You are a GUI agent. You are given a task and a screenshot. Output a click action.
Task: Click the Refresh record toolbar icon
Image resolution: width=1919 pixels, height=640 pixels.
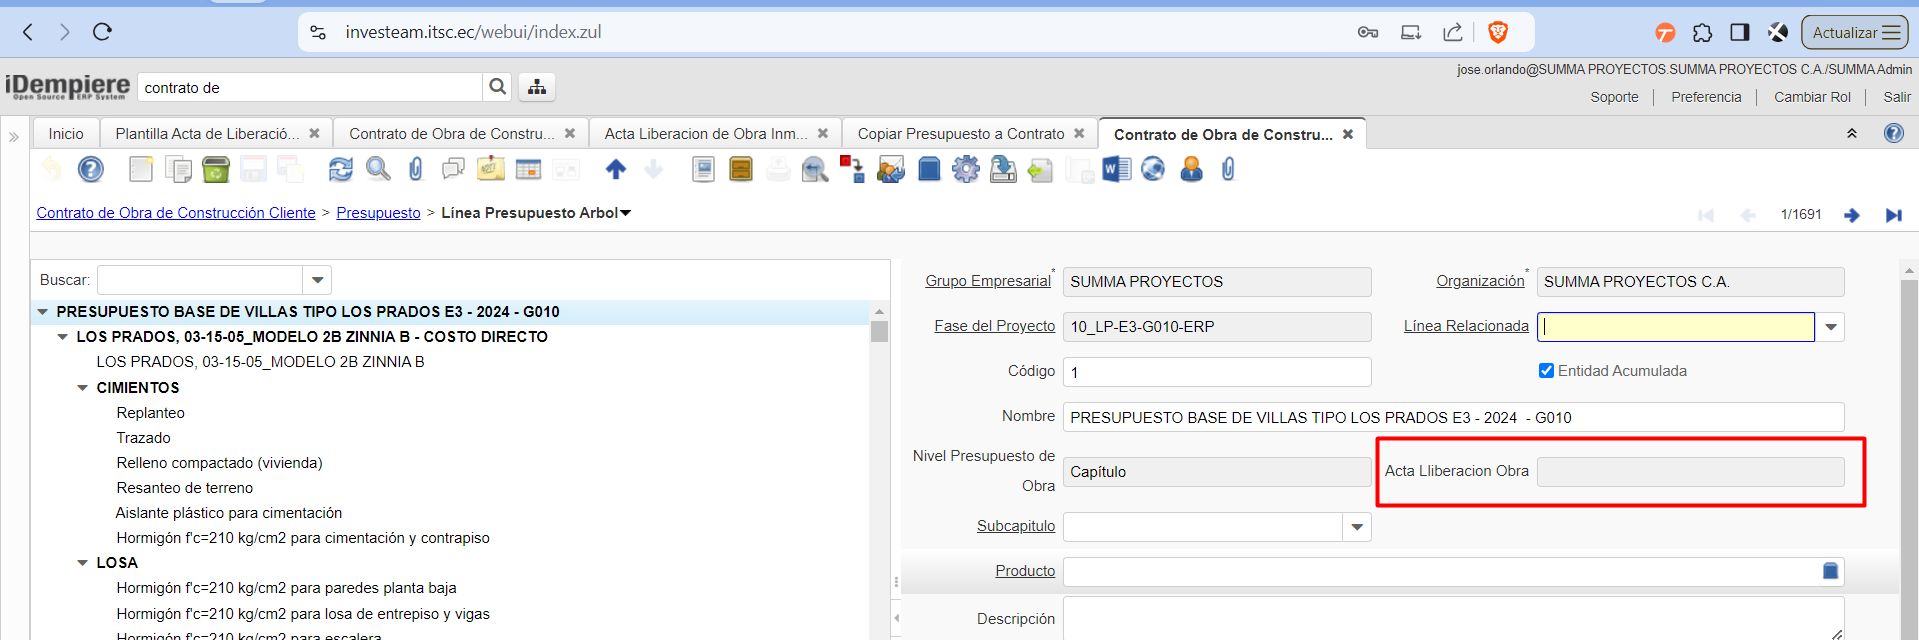tap(340, 170)
